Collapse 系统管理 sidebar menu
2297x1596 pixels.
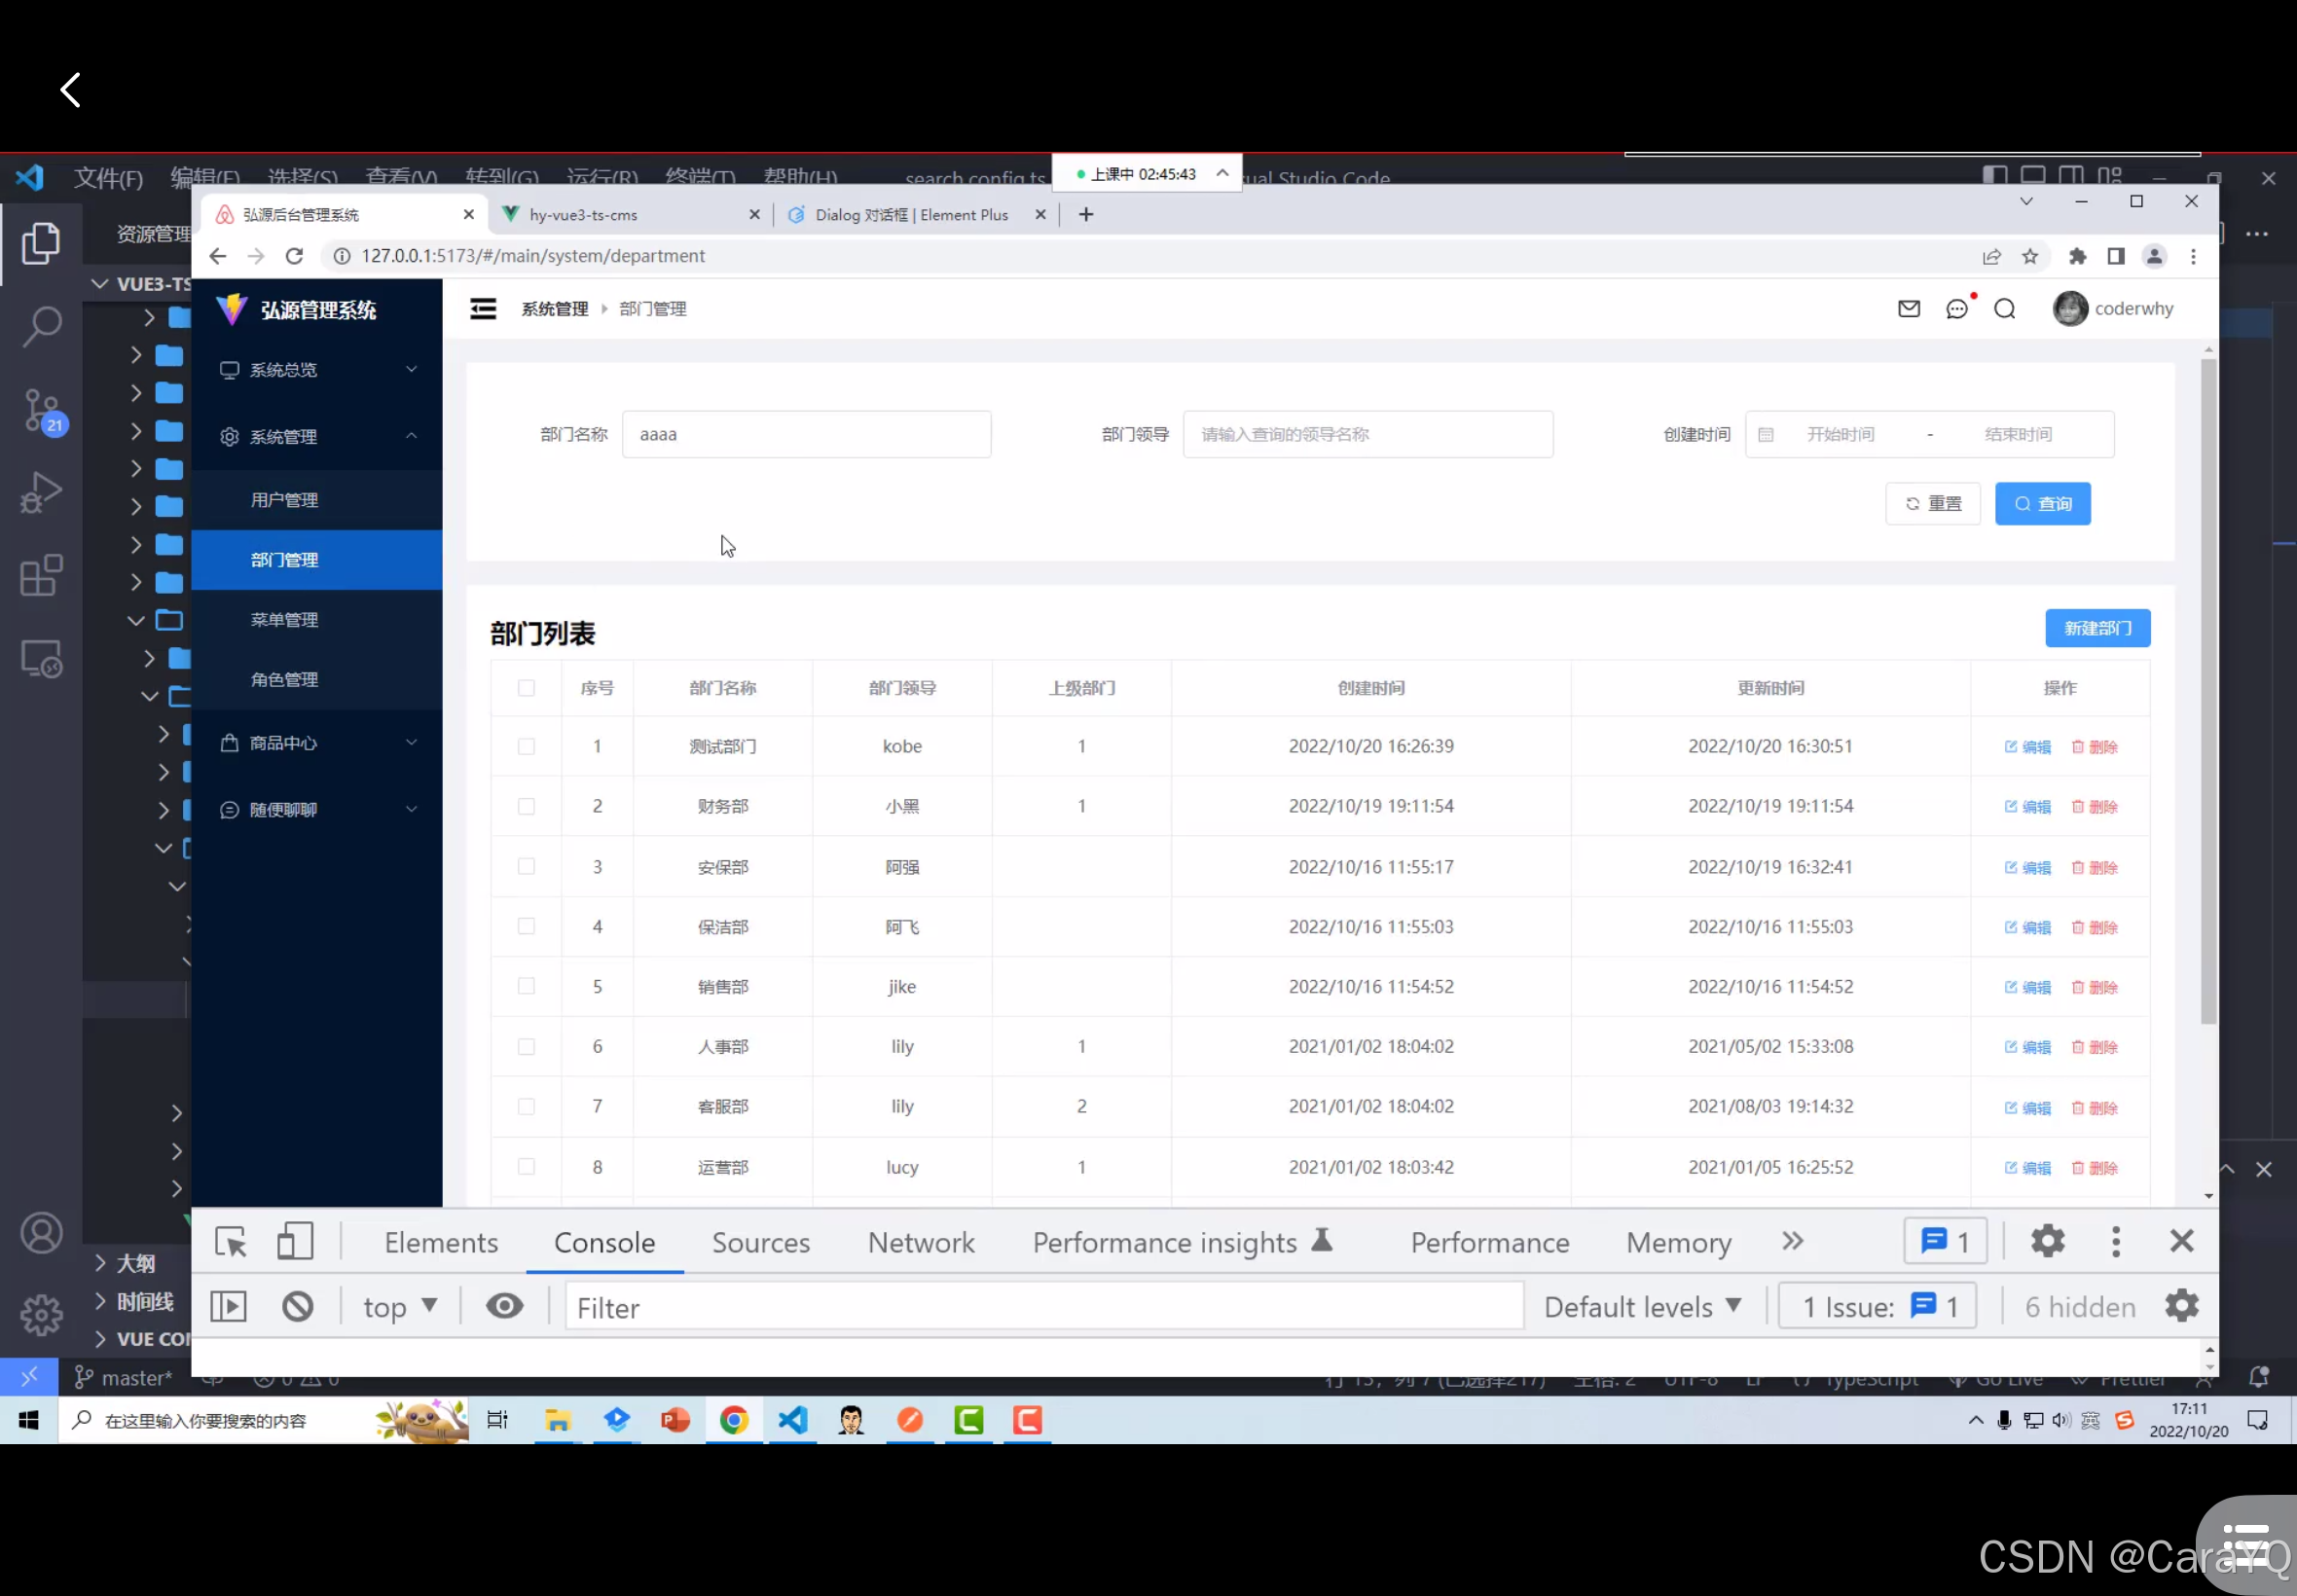pos(317,437)
